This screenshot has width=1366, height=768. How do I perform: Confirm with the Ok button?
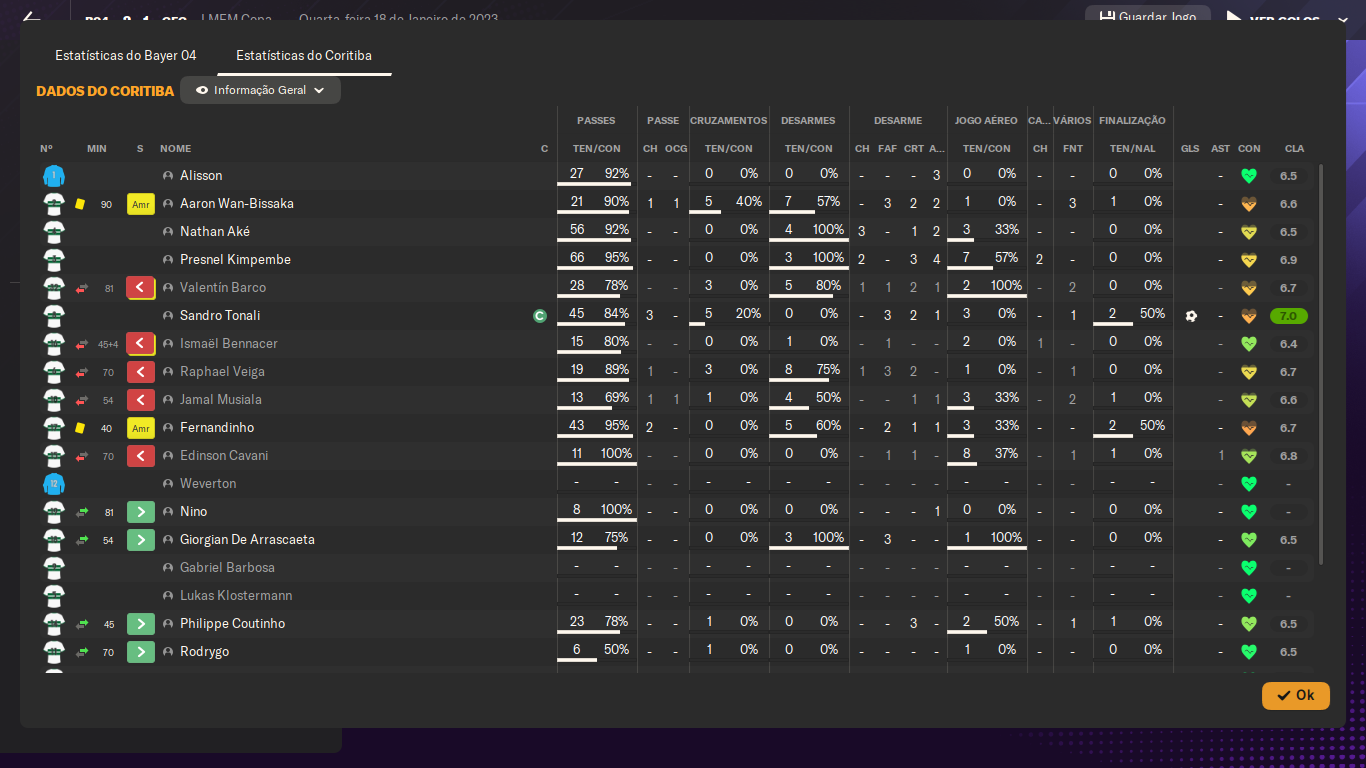coord(1296,695)
